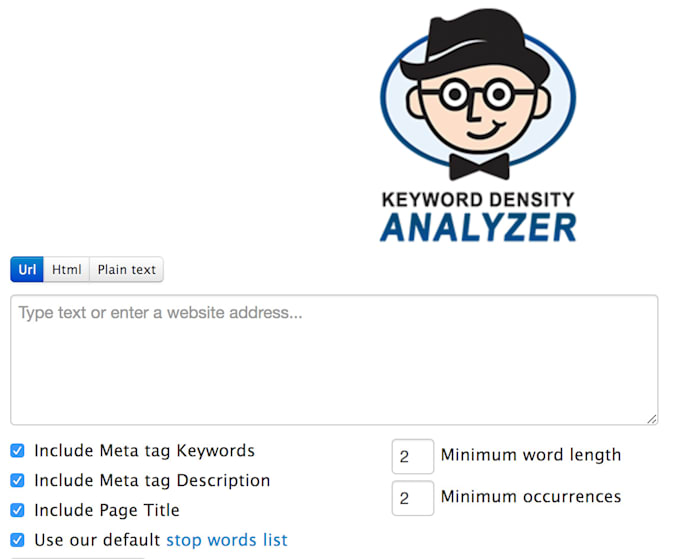Open the stop words list link
Viewport: 680px width, 559px height.
(x=227, y=541)
